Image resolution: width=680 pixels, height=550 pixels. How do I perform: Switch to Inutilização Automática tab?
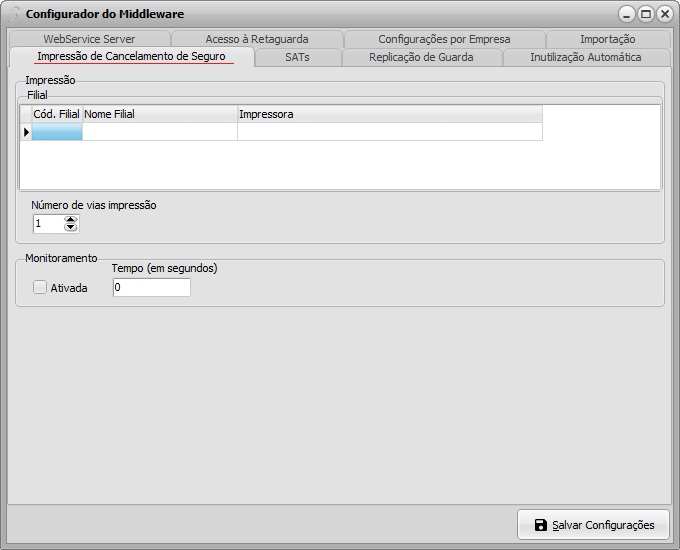click(585, 57)
